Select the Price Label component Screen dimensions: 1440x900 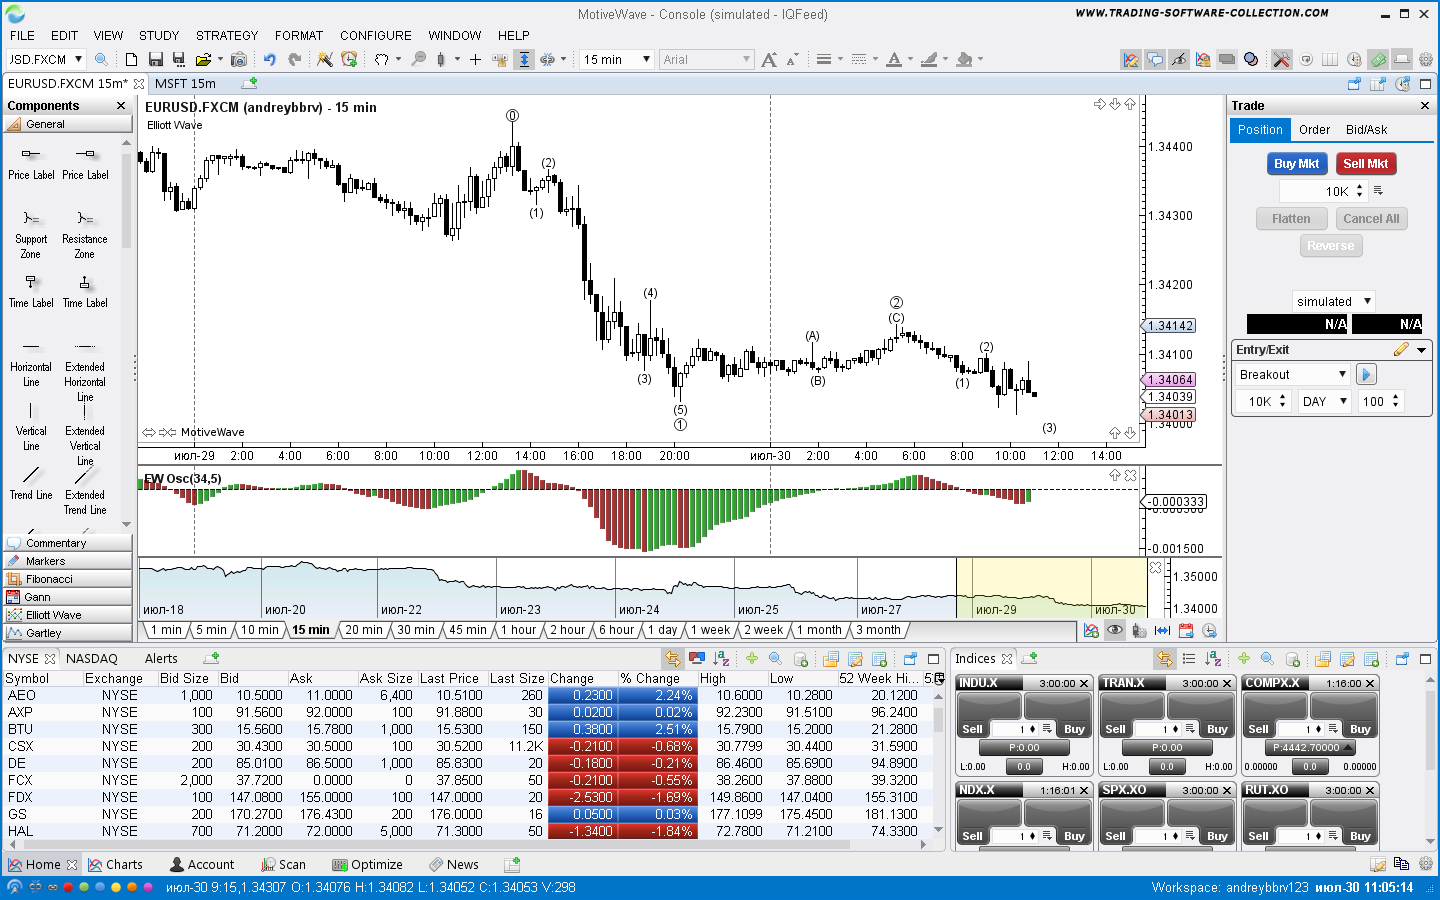coord(31,162)
